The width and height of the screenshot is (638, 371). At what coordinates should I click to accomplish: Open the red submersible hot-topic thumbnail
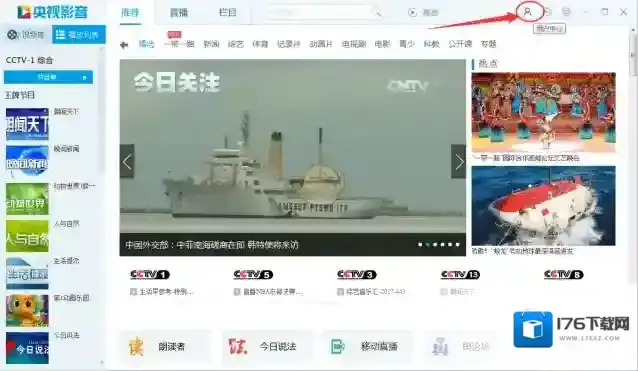pyautogui.click(x=544, y=206)
